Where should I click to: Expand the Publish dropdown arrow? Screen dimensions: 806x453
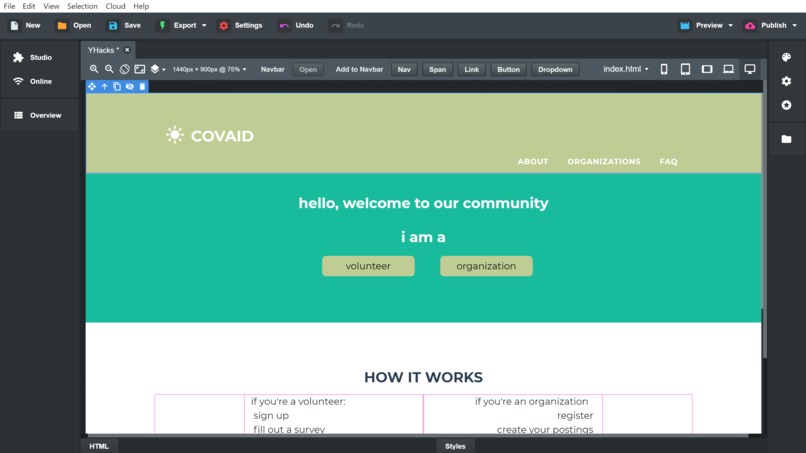(795, 25)
